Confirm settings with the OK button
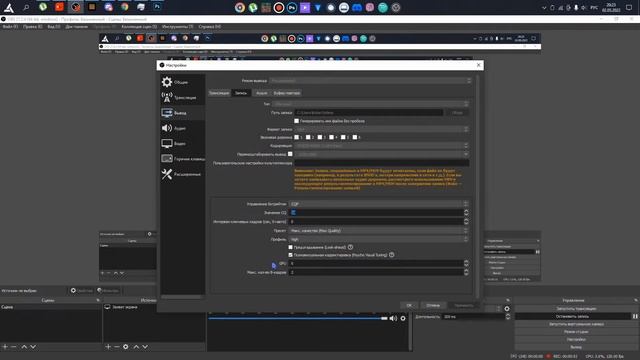The image size is (640, 360). click(409, 305)
